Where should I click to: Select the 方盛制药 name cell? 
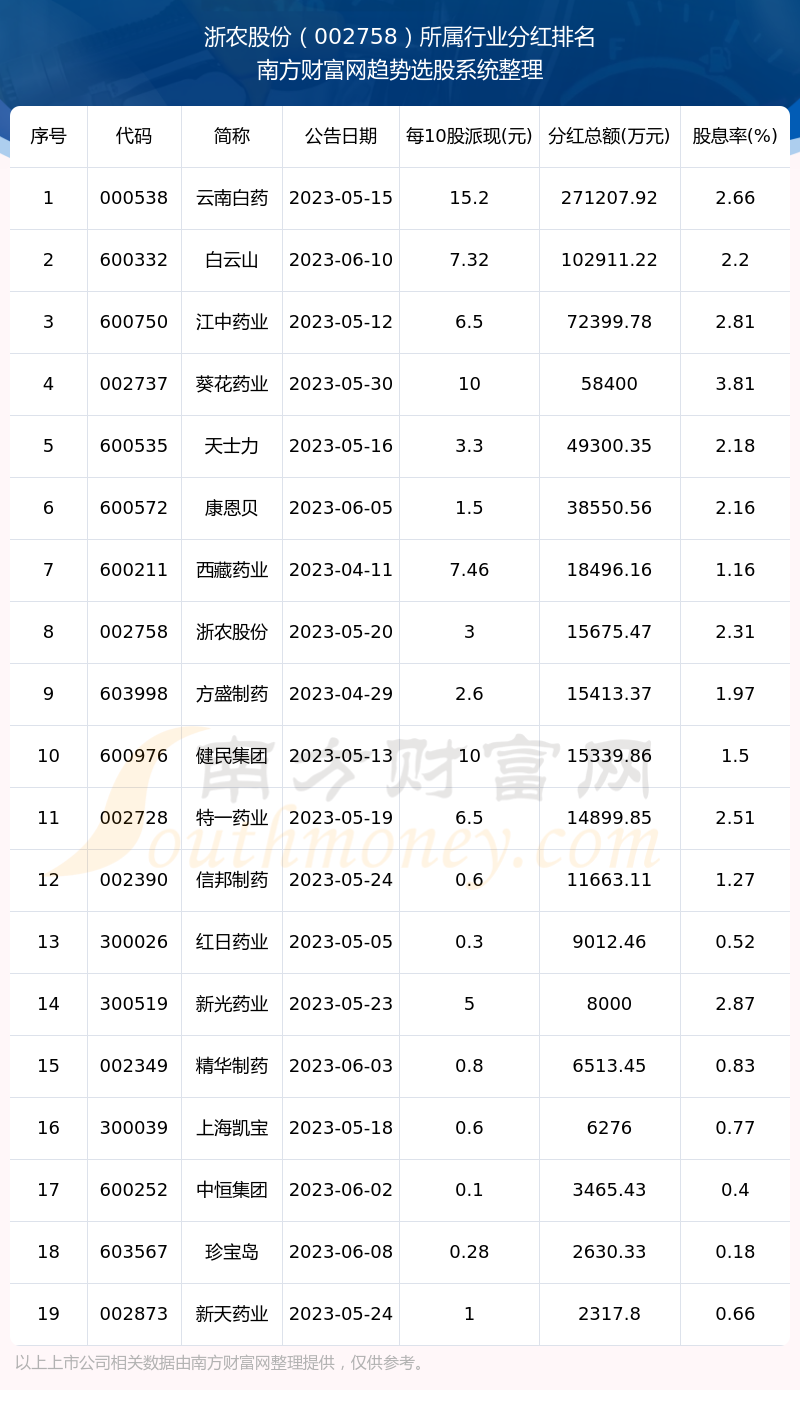click(232, 694)
